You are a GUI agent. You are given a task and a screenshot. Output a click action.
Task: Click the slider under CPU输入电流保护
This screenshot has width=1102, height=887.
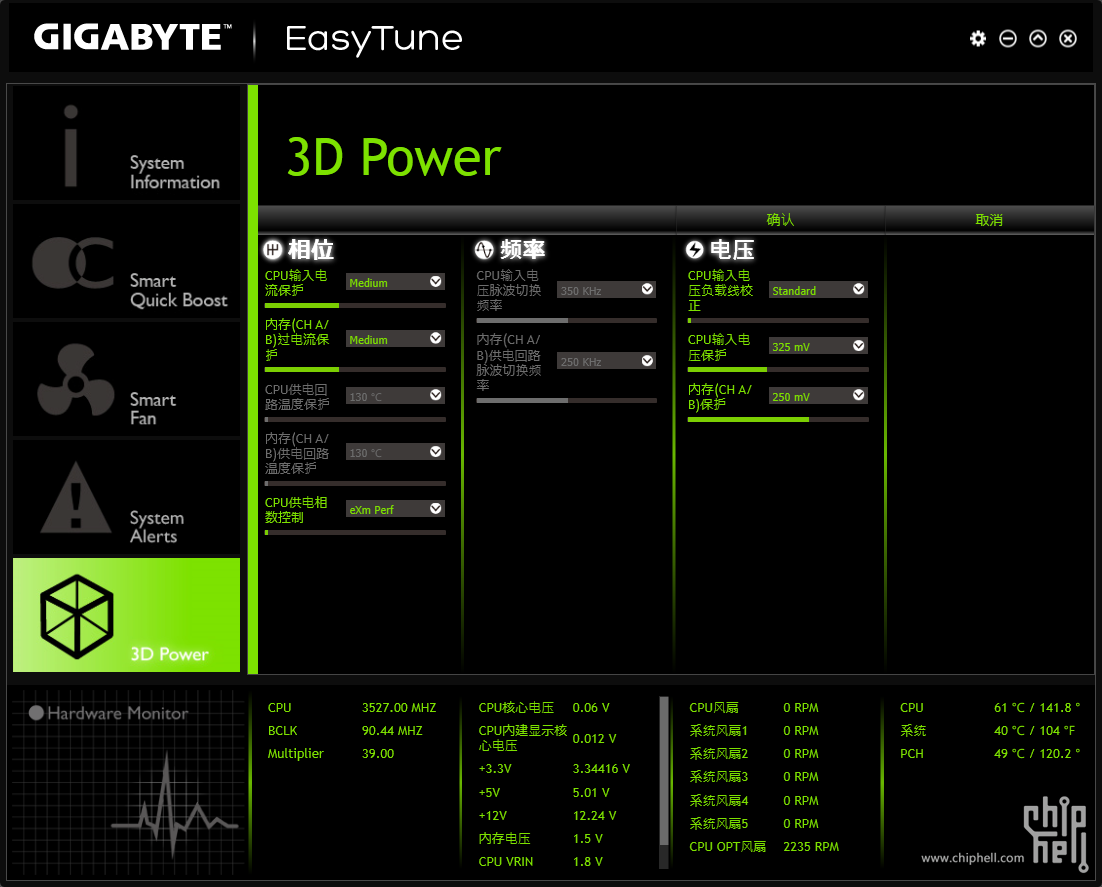point(355,306)
